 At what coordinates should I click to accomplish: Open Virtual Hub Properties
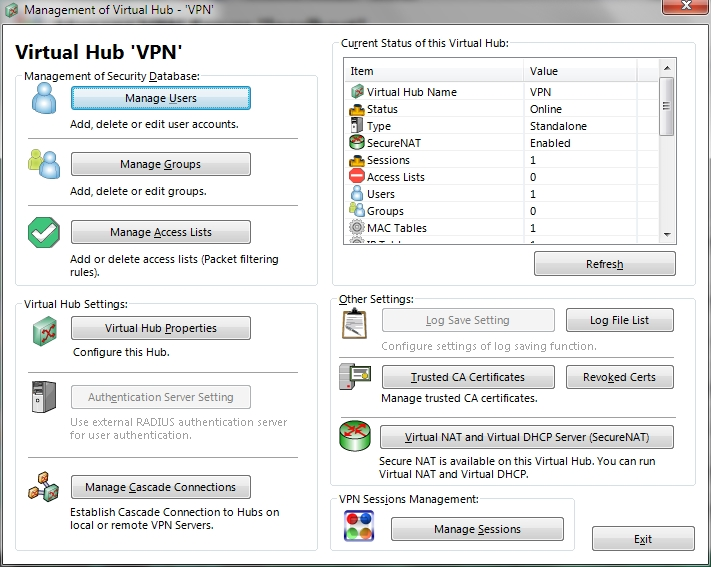click(161, 328)
